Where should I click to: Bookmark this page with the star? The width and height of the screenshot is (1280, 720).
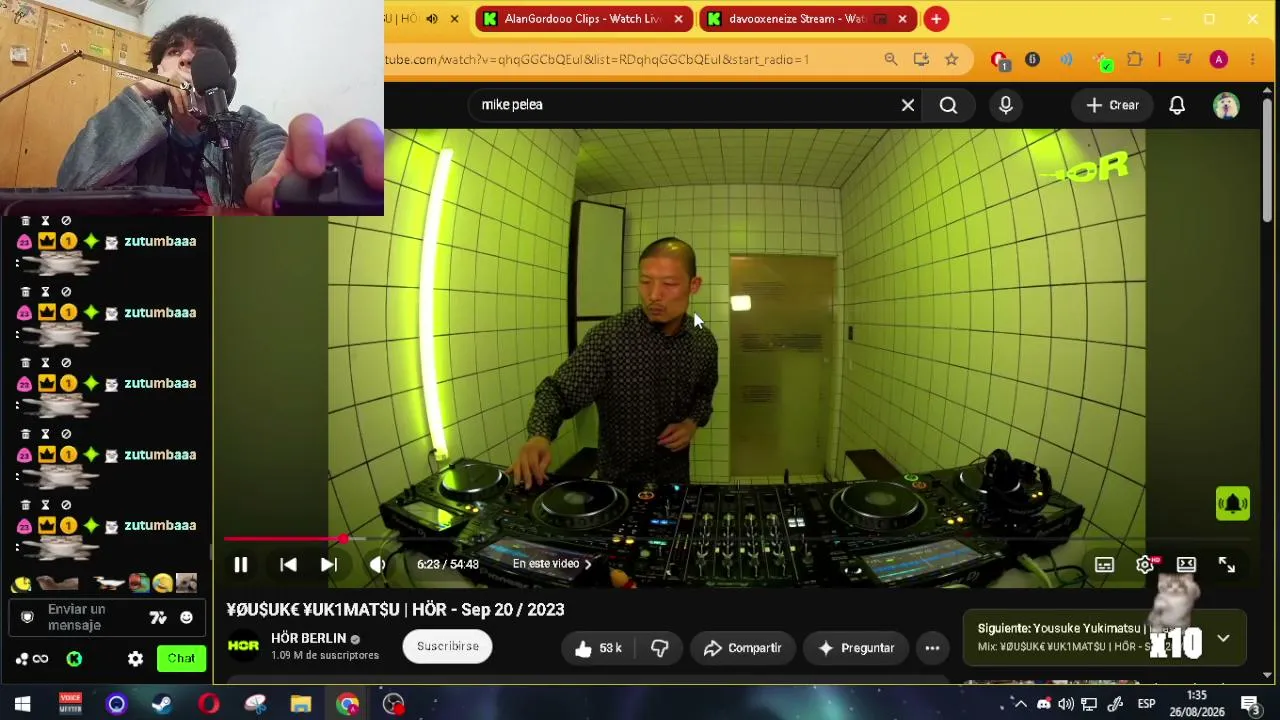[952, 60]
